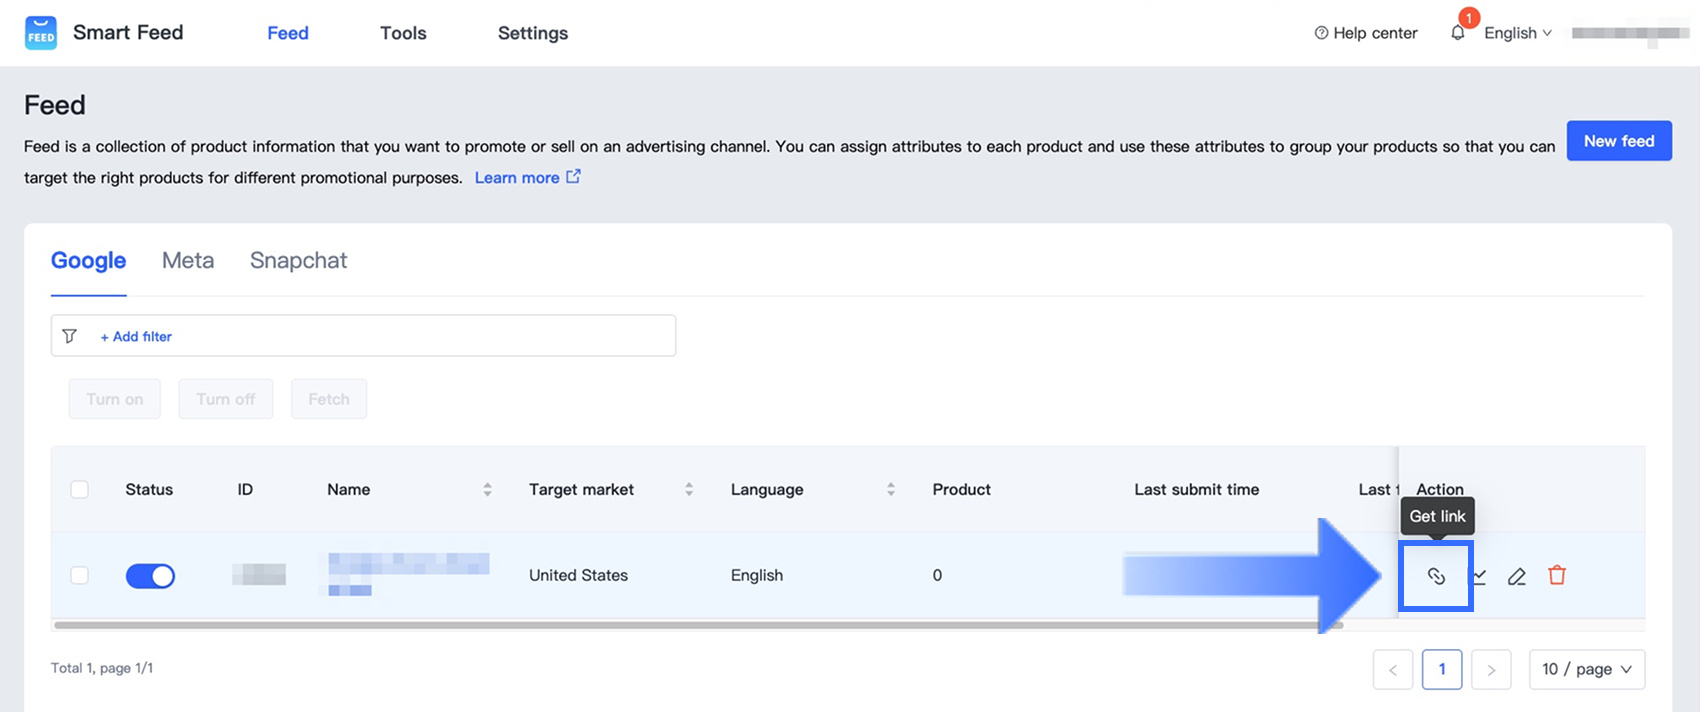Image resolution: width=1700 pixels, height=712 pixels.
Task: Check the select-all header checkbox
Action: tap(80, 489)
